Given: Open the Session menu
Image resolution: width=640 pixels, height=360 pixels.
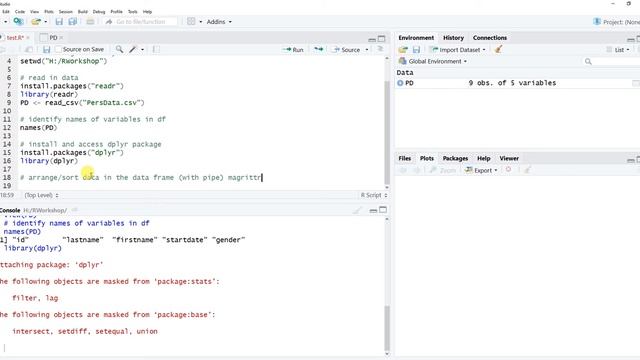Looking at the screenshot, I should (65, 12).
